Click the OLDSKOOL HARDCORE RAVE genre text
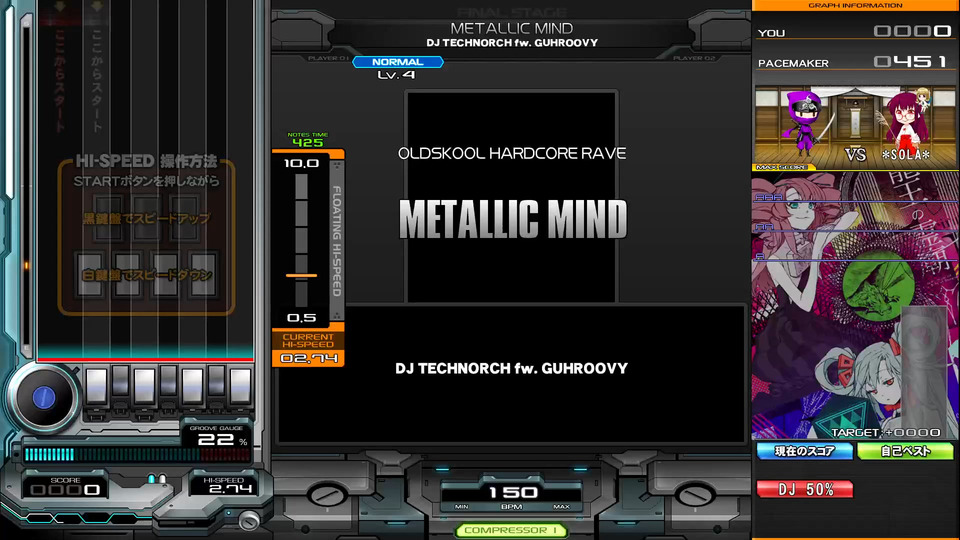 pos(512,153)
